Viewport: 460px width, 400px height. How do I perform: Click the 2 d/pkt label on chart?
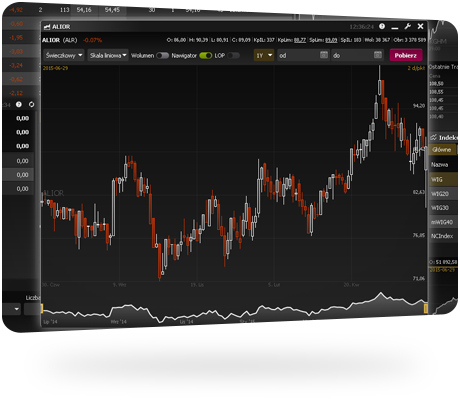point(416,68)
